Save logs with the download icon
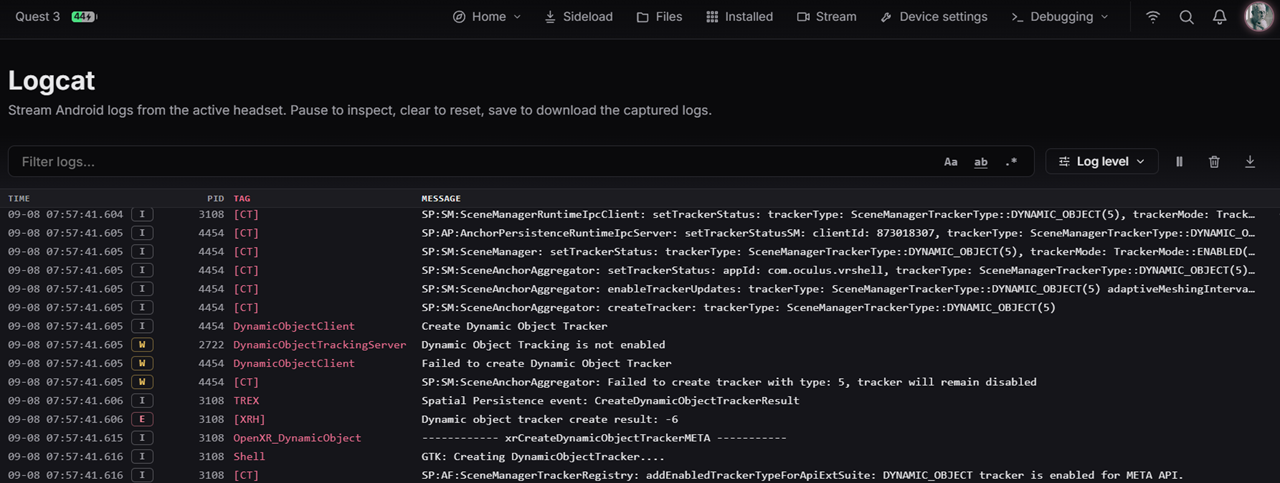Image resolution: width=1280 pixels, height=483 pixels. [1249, 162]
